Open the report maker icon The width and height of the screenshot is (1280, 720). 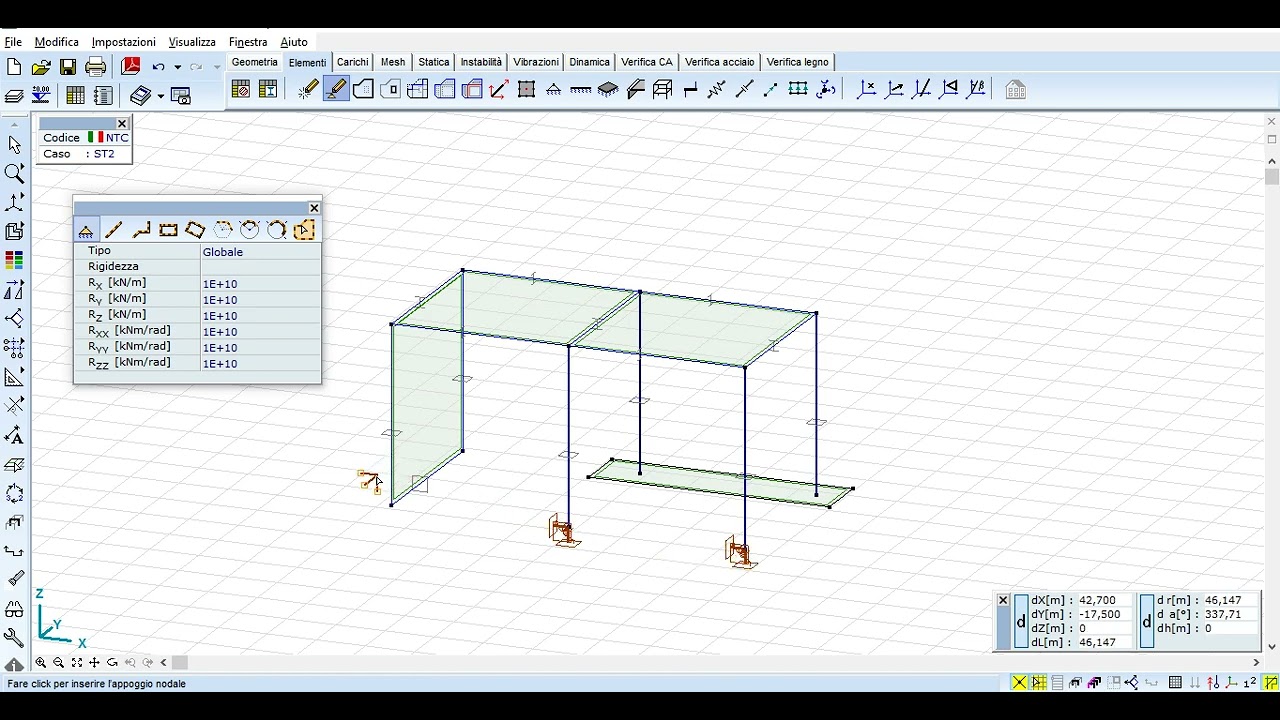103,96
